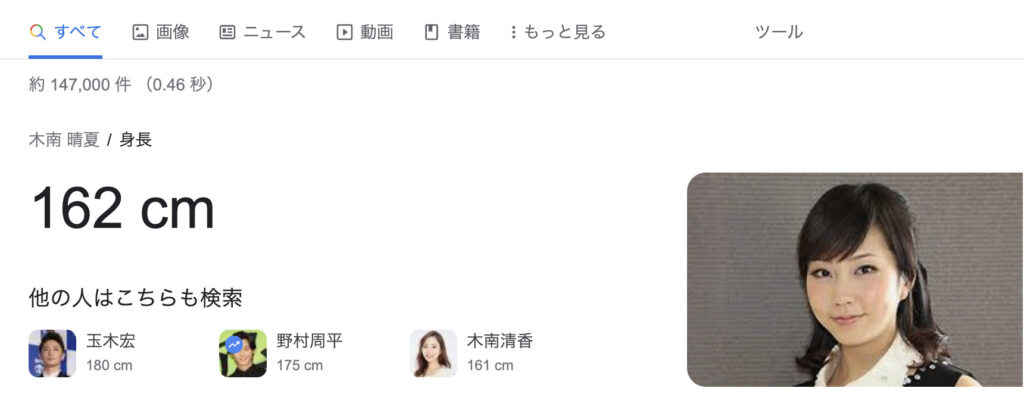Click the 木南清香 161 cm entry

tap(472, 354)
